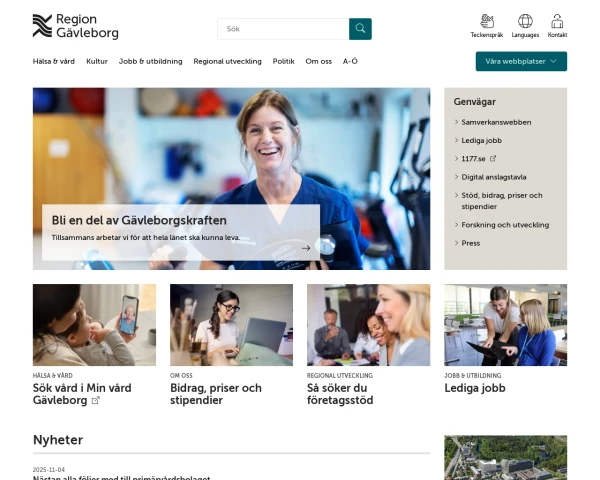Click the magnifying glass search button
The height and width of the screenshot is (480, 600).
[x=360, y=29]
